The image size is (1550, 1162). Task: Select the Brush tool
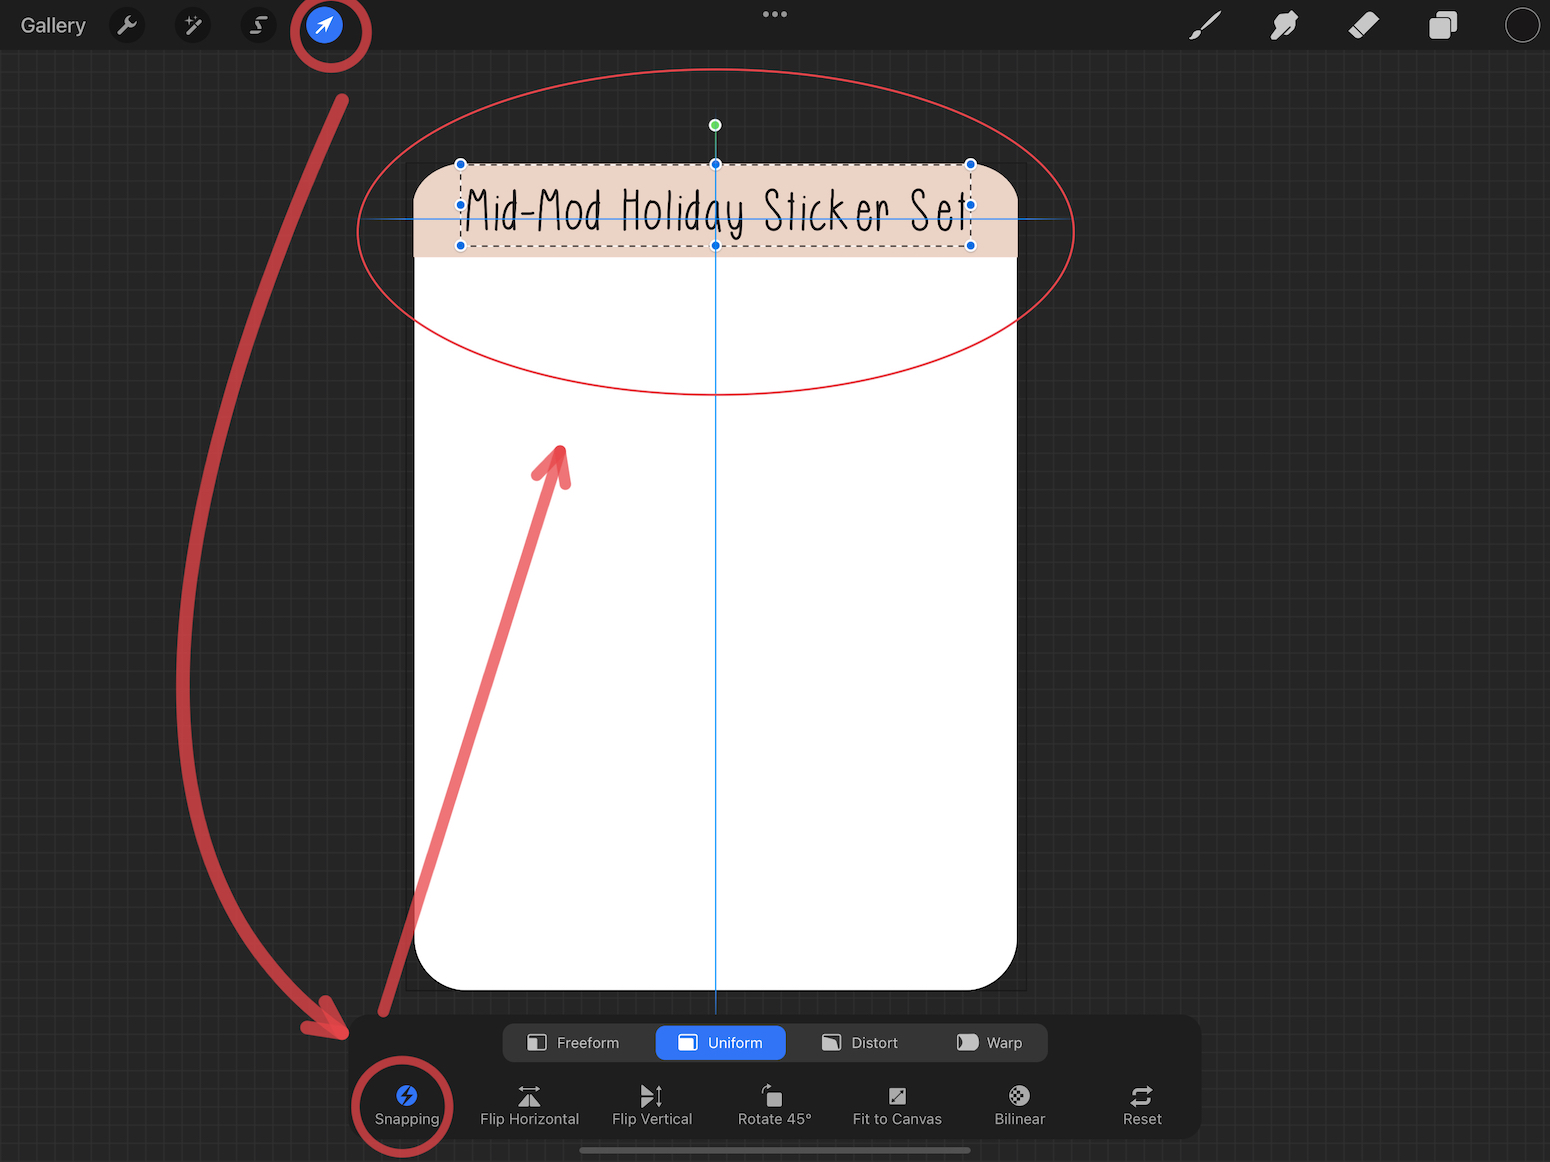1204,25
